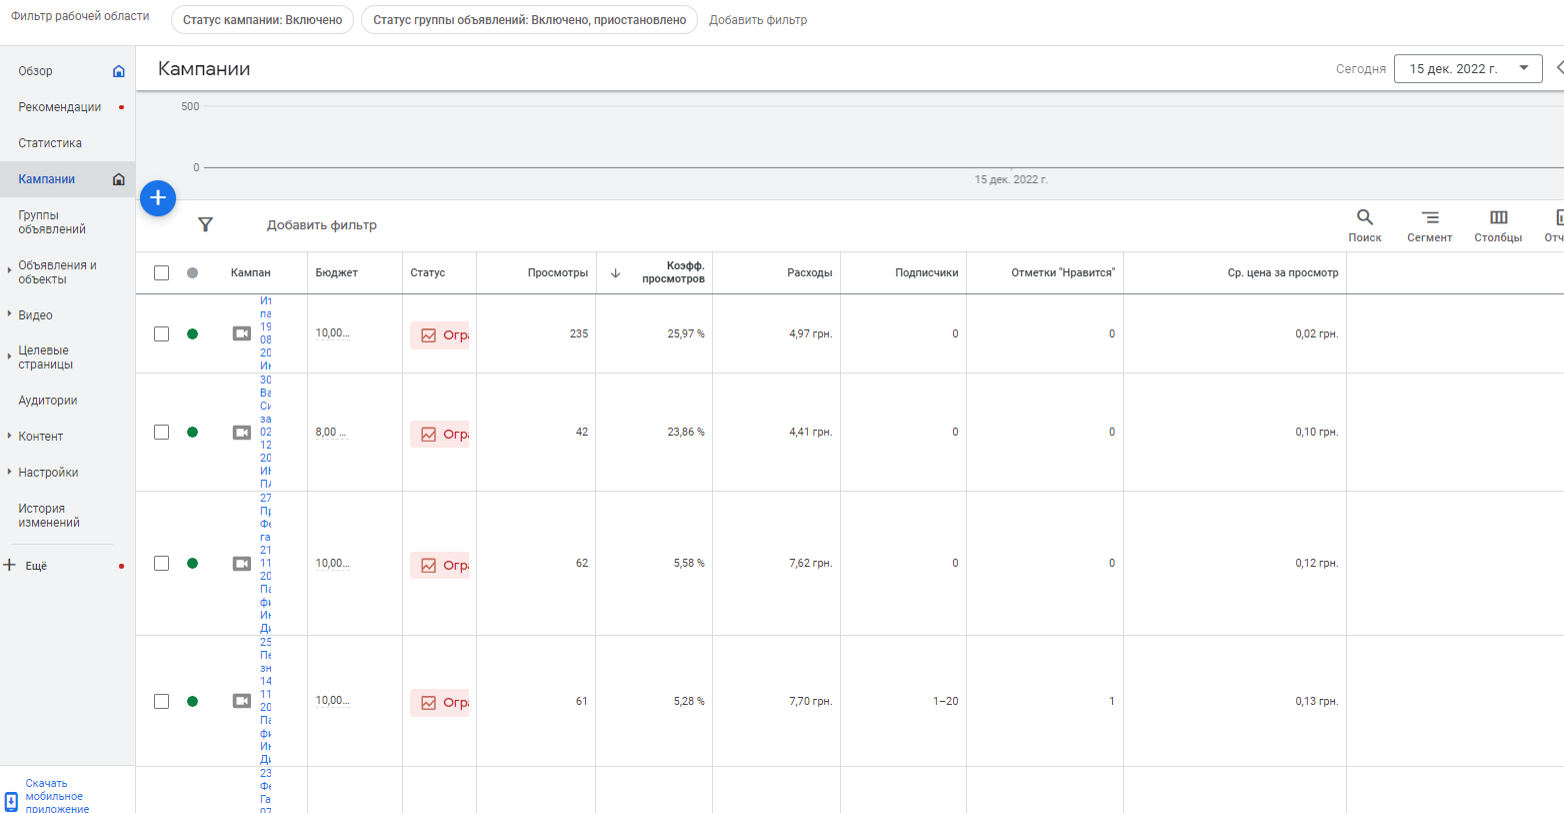Click the grey status dot column header

[192, 273]
